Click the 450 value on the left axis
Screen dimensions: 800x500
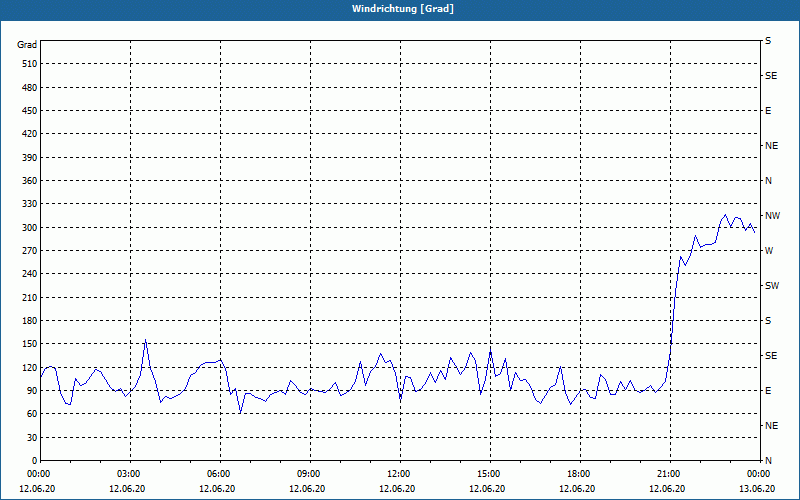click(29, 111)
